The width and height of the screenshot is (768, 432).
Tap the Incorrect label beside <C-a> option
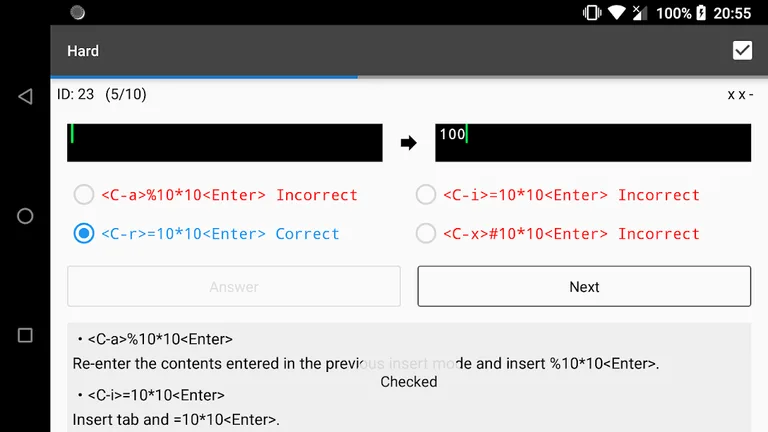click(317, 195)
